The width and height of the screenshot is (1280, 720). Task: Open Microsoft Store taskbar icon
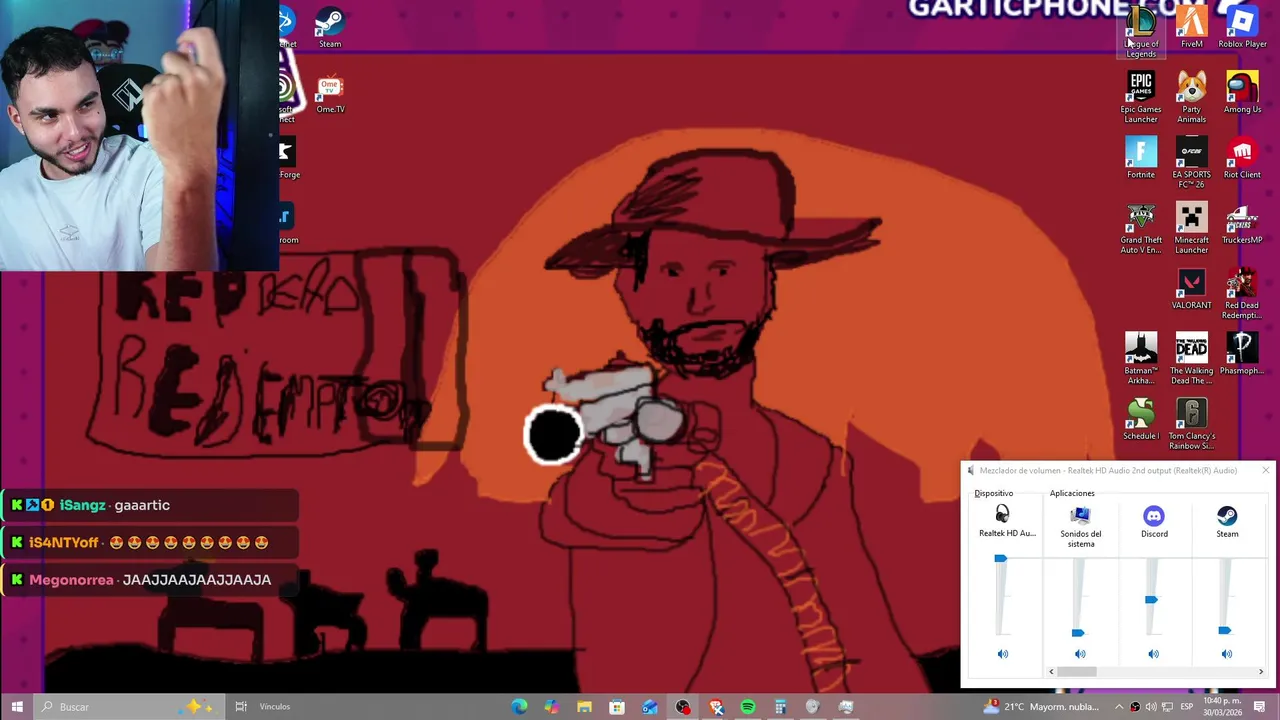coord(617,707)
